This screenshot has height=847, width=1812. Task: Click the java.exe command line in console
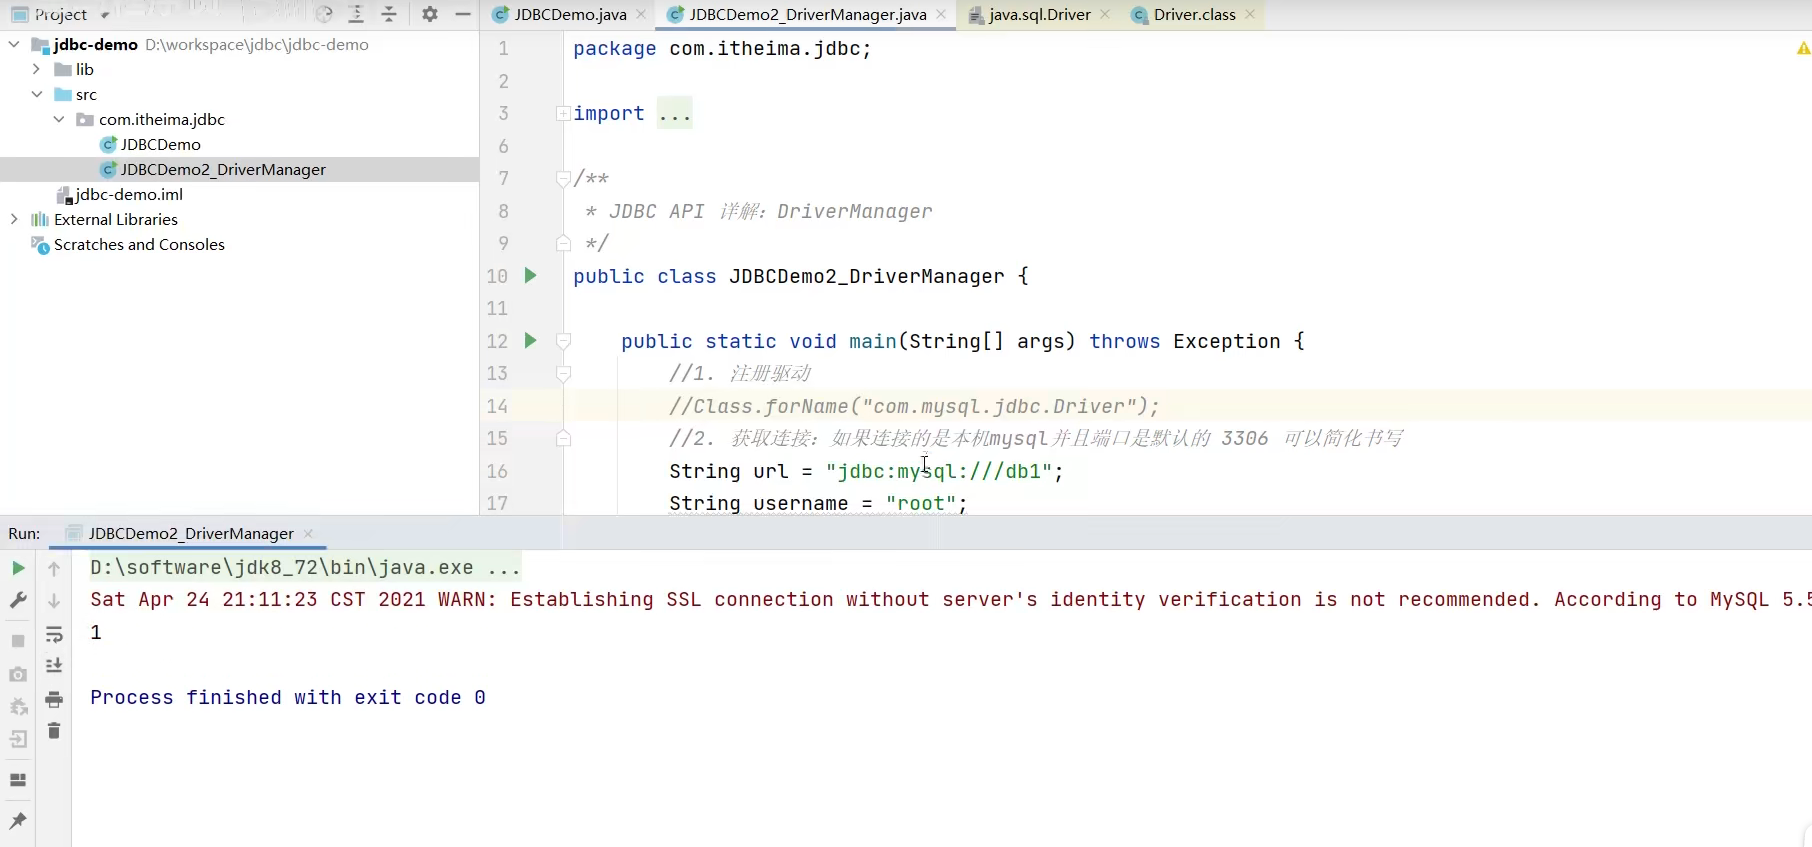(x=305, y=567)
